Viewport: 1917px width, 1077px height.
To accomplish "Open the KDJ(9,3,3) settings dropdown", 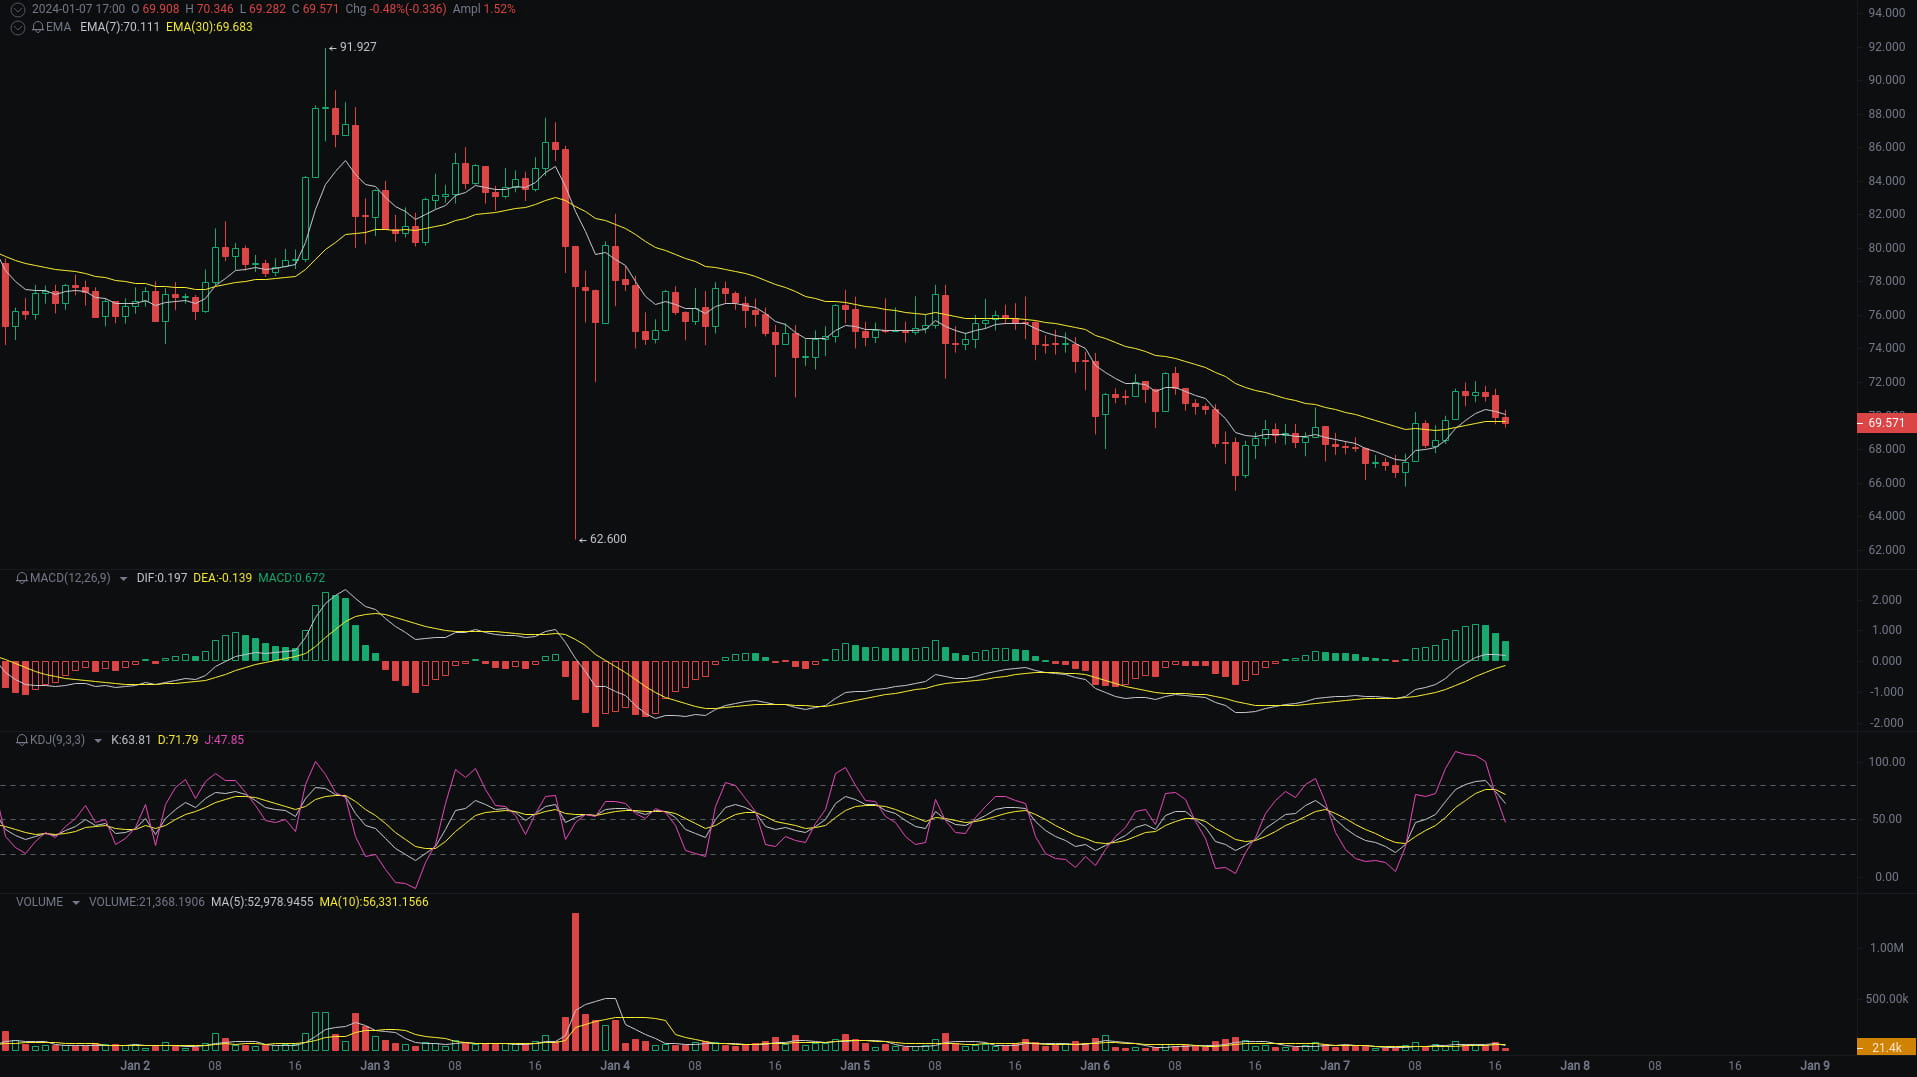I will (x=95, y=740).
